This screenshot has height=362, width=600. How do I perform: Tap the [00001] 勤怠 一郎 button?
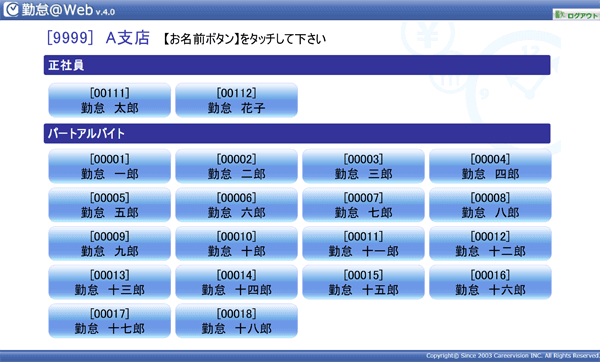pyautogui.click(x=109, y=166)
